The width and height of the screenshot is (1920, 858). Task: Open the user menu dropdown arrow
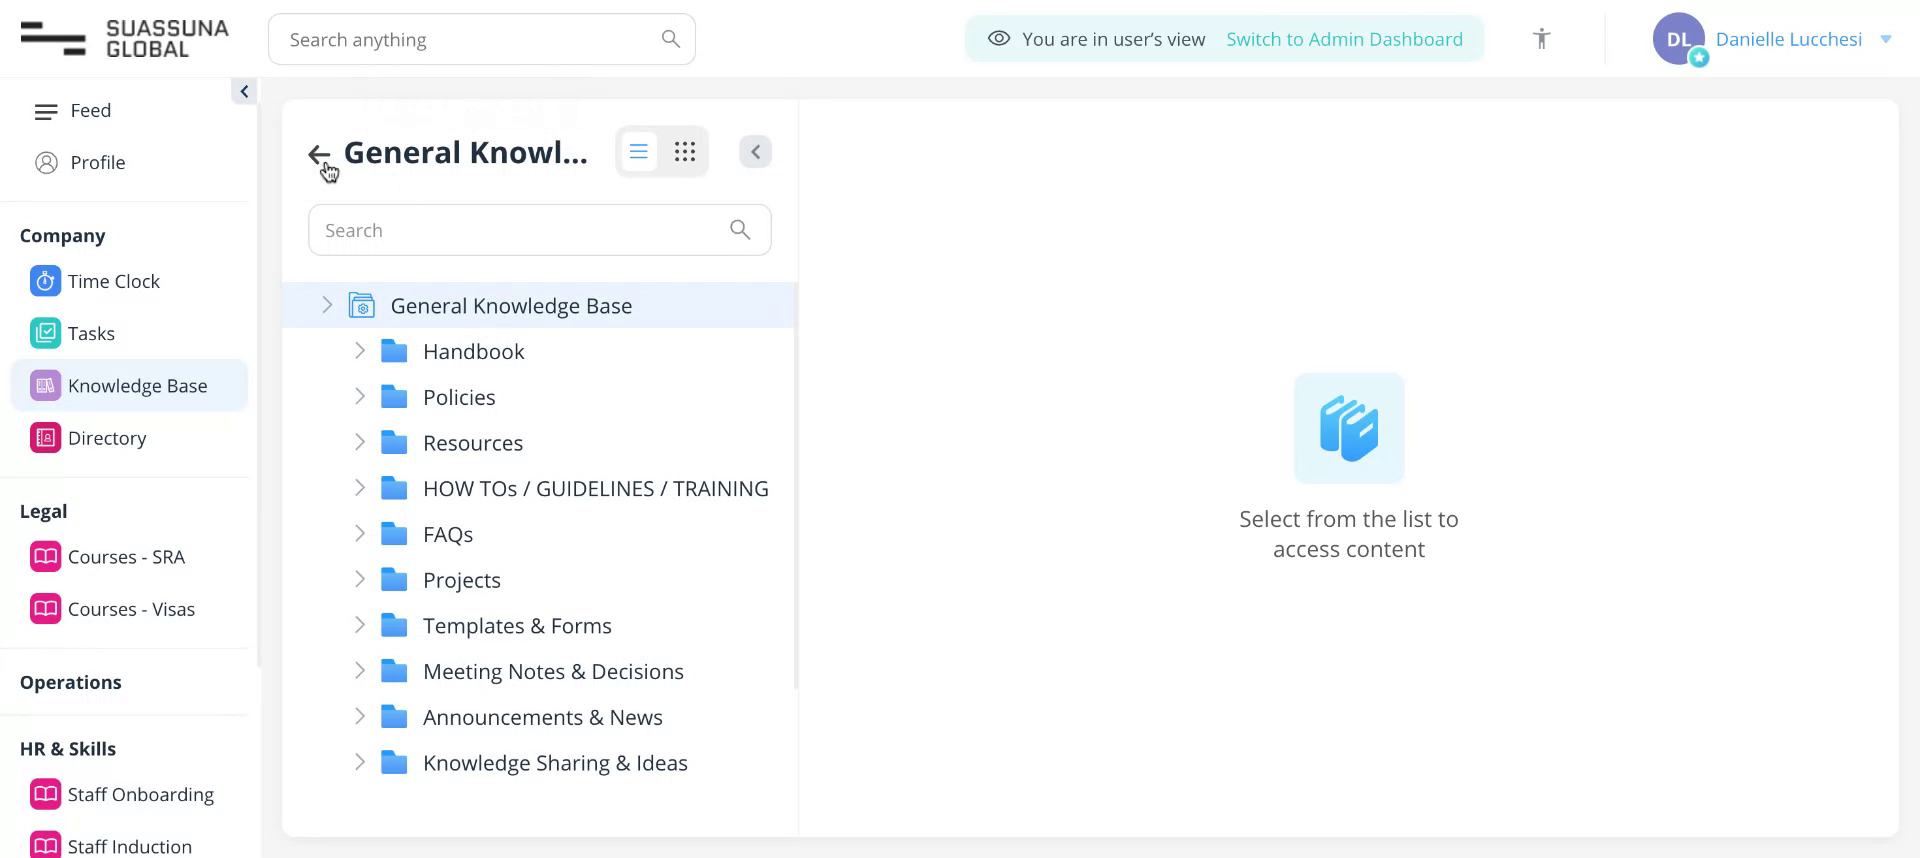pos(1886,39)
